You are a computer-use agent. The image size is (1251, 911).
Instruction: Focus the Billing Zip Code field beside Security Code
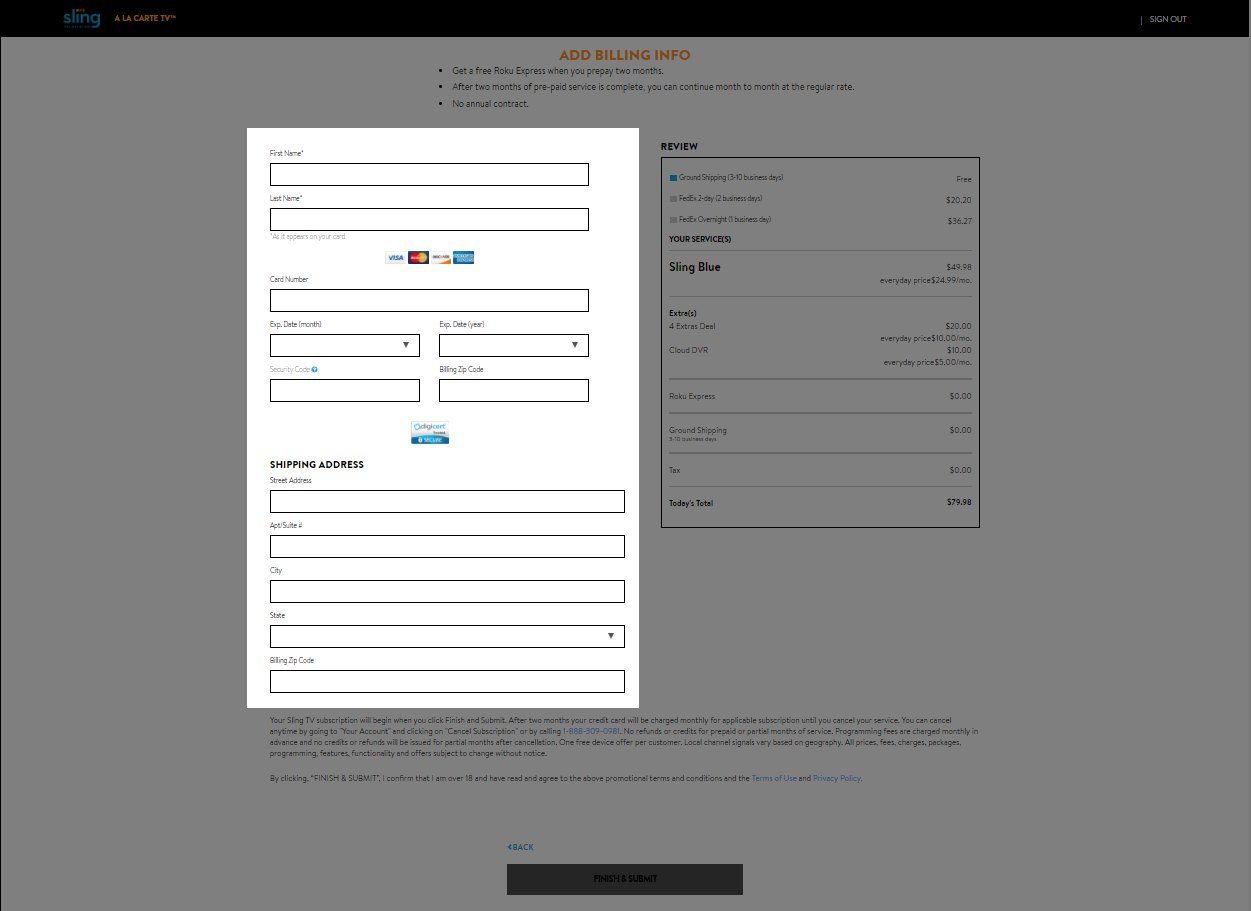[514, 390]
